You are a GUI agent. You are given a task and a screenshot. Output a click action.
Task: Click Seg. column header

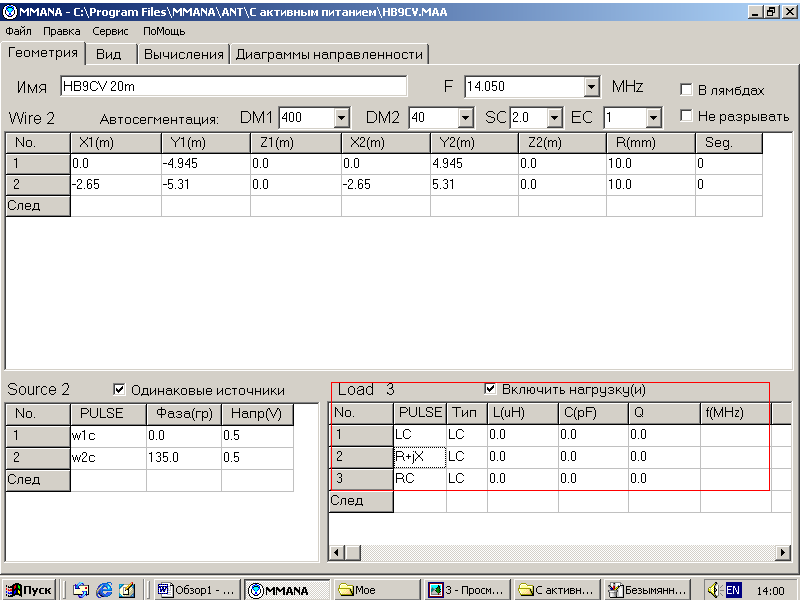click(x=729, y=143)
